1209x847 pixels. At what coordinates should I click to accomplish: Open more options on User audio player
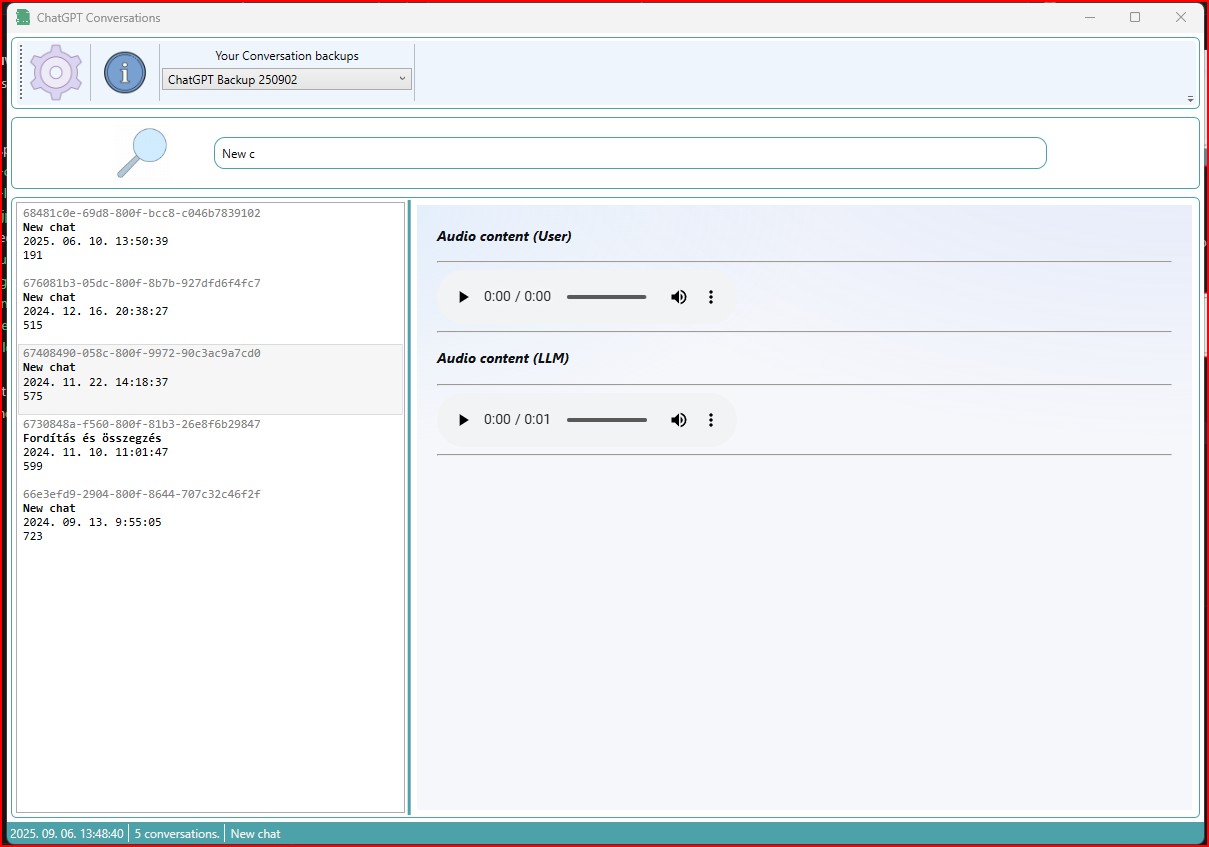click(711, 297)
